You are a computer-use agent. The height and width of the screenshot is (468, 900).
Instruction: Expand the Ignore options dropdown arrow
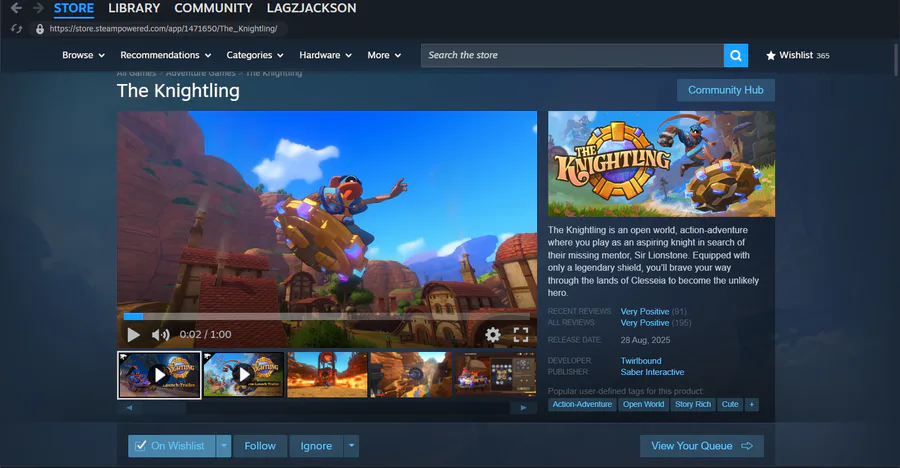click(x=351, y=446)
